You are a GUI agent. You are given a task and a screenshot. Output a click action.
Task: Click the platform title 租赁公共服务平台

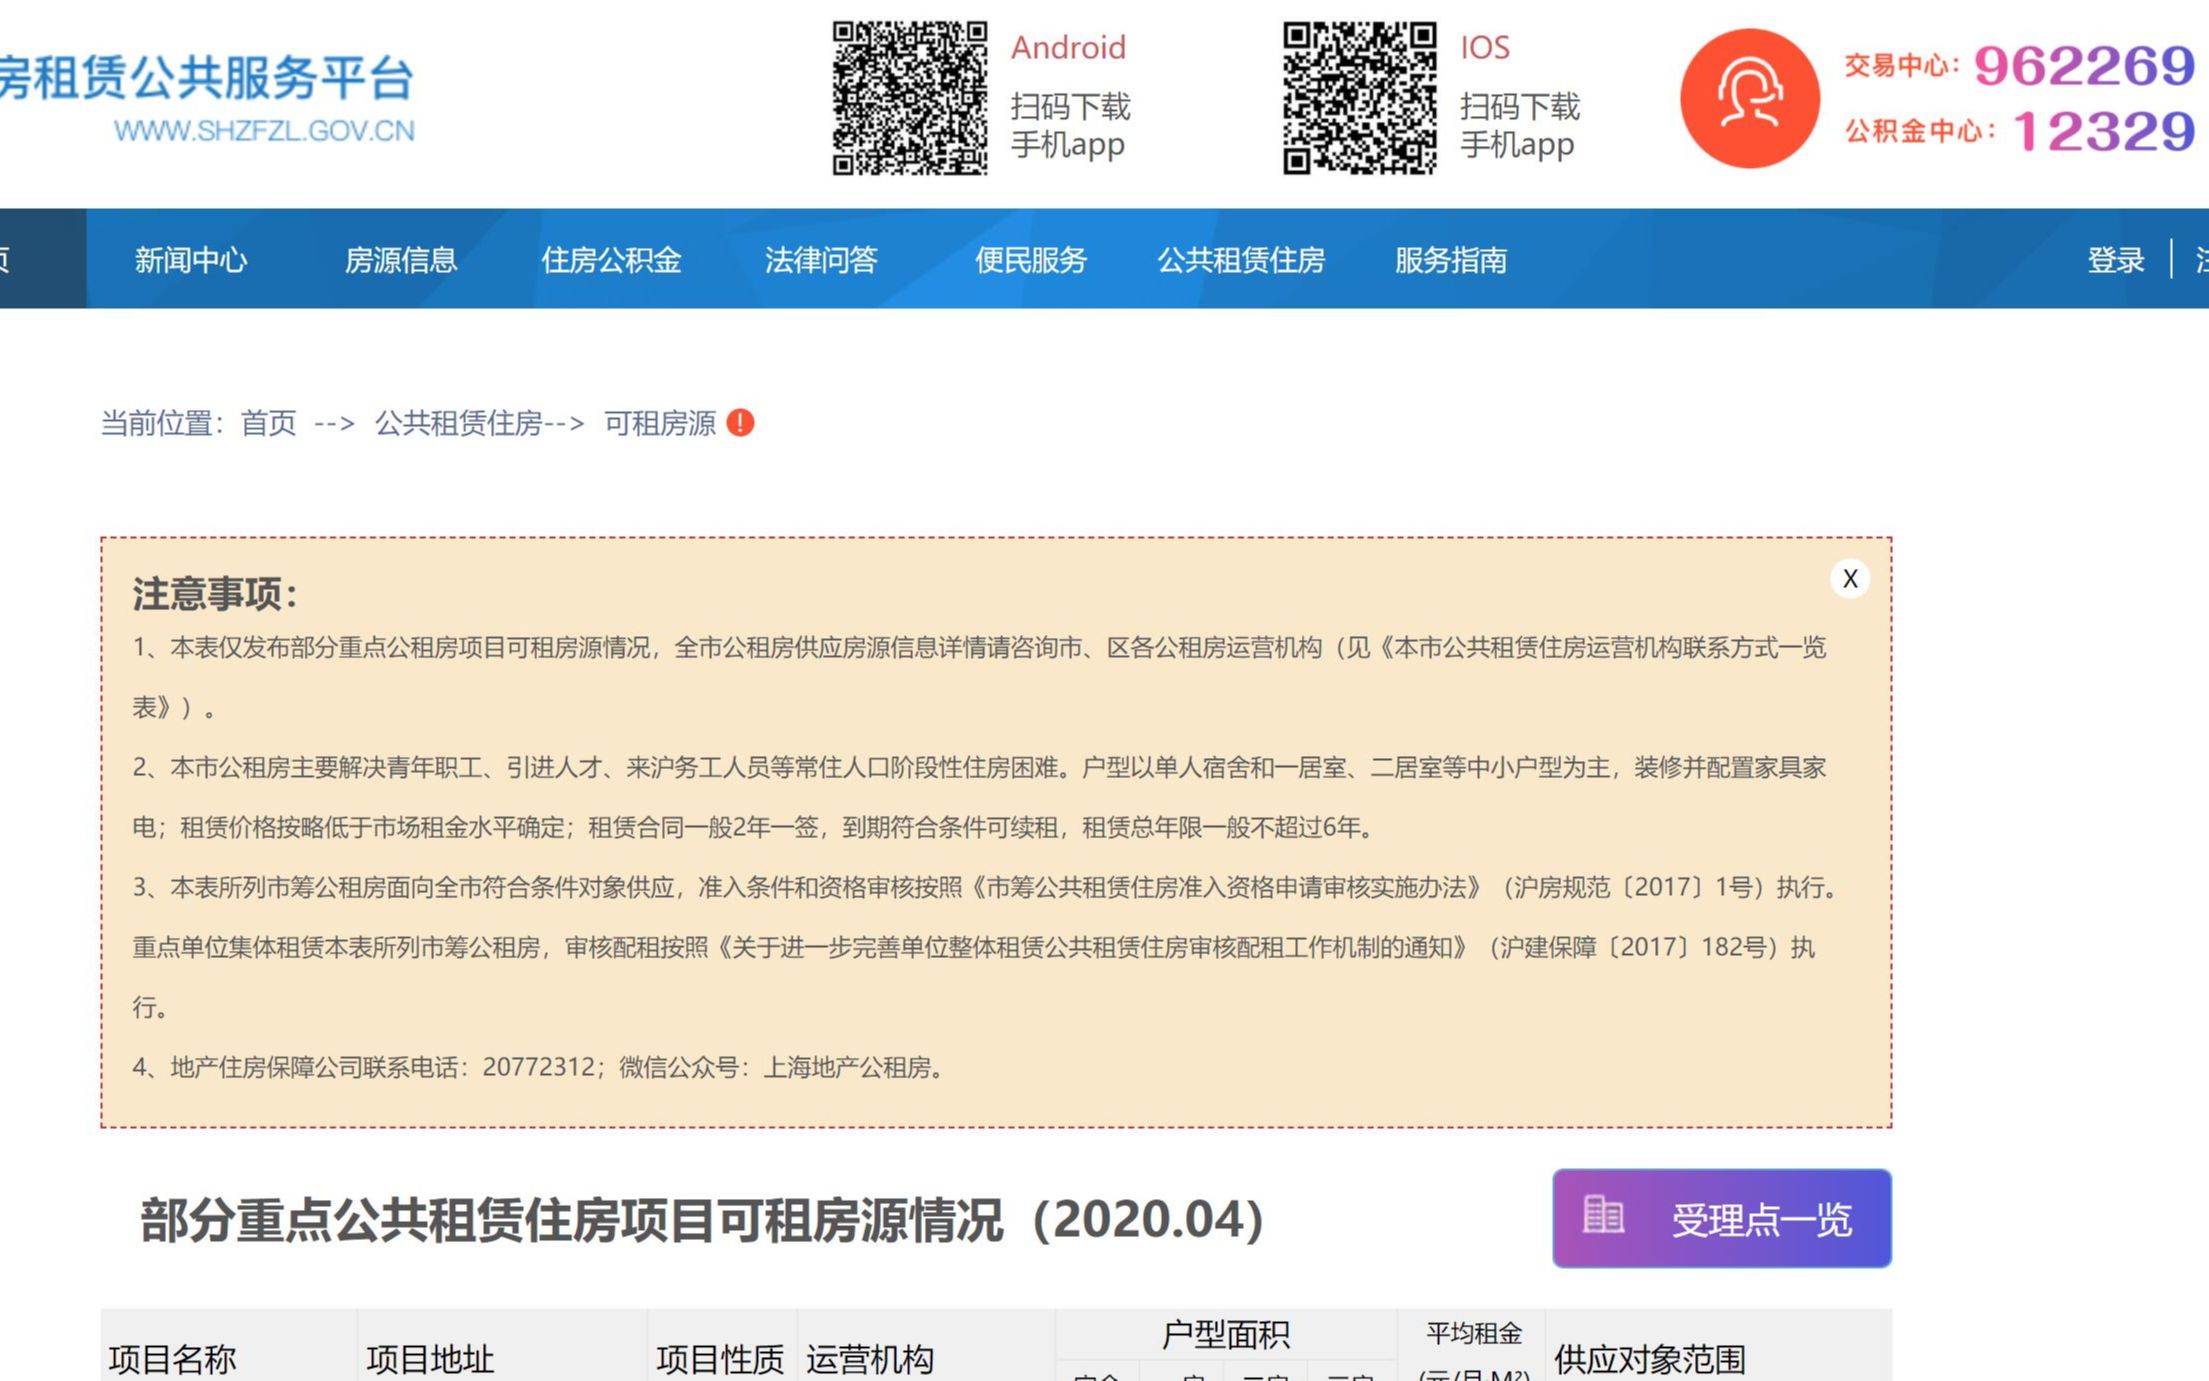coord(205,78)
